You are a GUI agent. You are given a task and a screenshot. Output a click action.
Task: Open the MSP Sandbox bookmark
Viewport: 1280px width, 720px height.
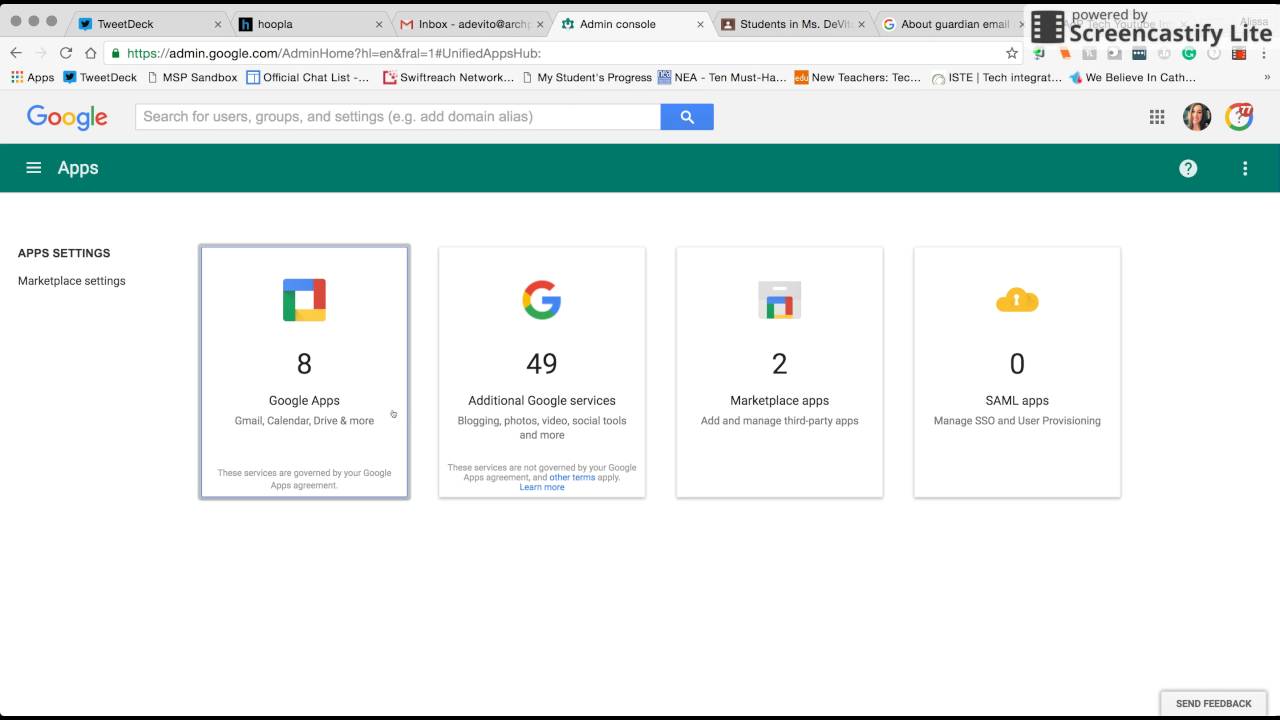(x=192, y=77)
